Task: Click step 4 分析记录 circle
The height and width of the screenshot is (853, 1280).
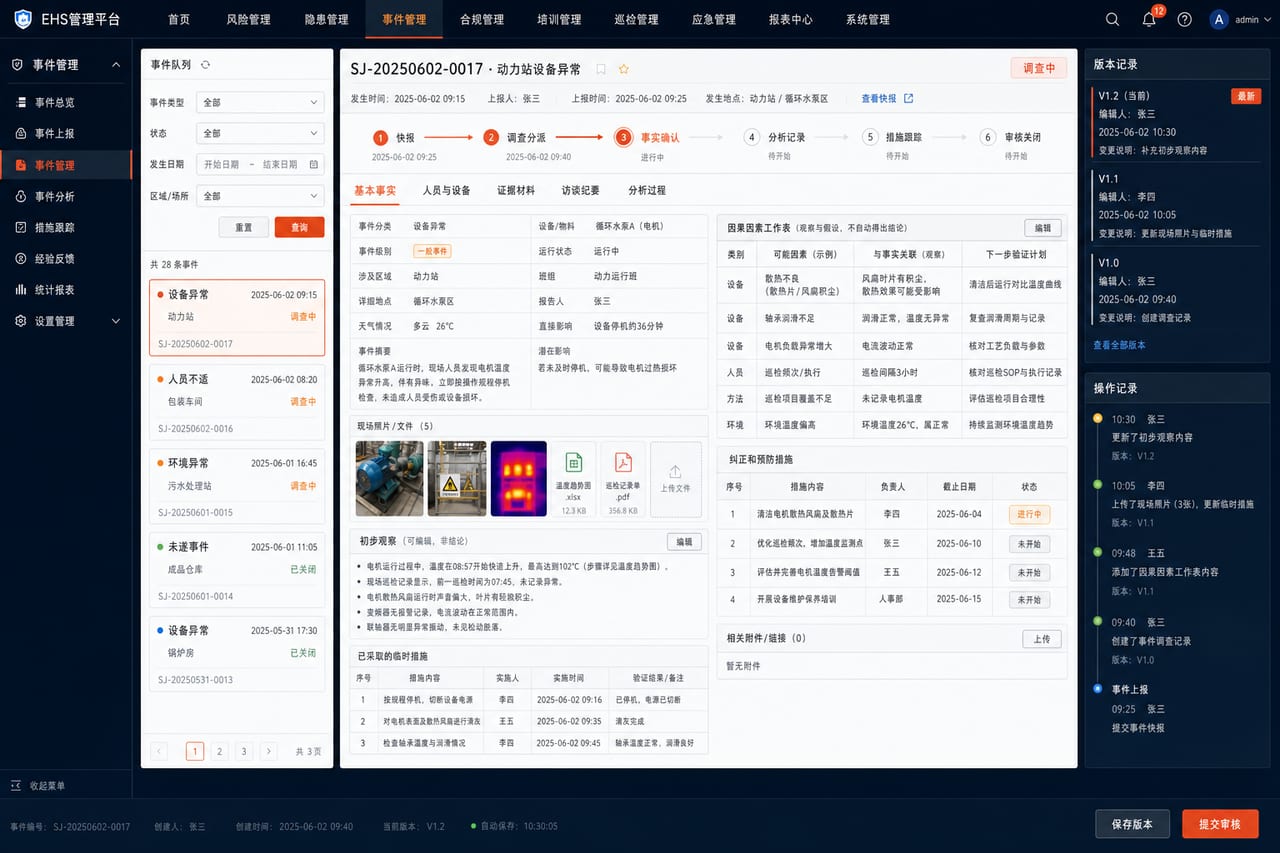Action: tap(751, 138)
